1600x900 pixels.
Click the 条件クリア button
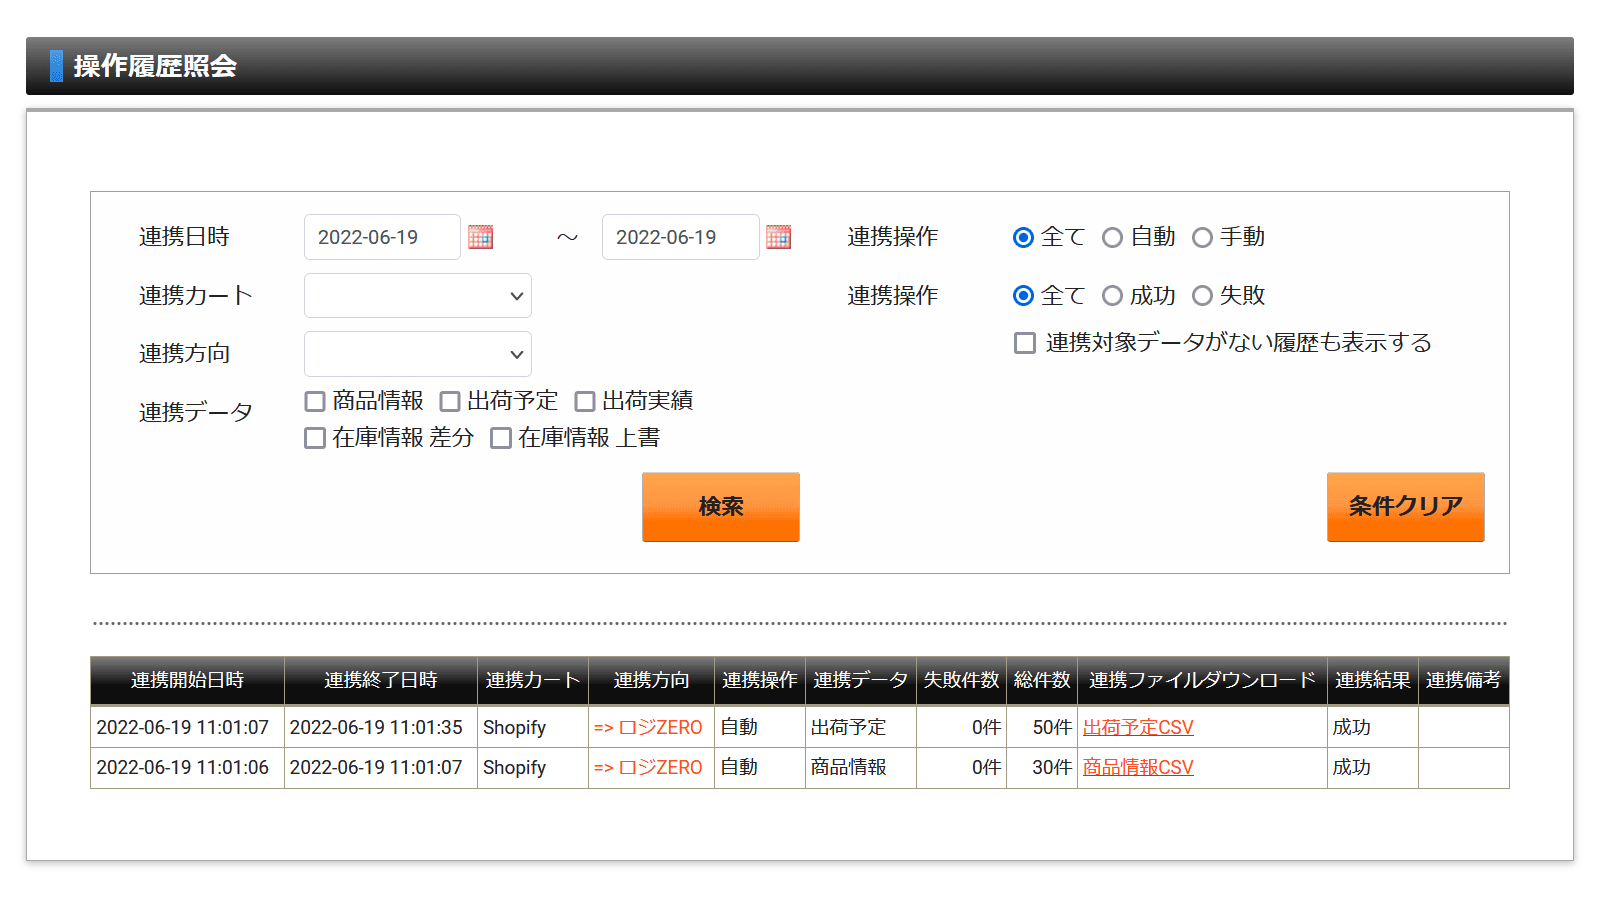coord(1405,507)
